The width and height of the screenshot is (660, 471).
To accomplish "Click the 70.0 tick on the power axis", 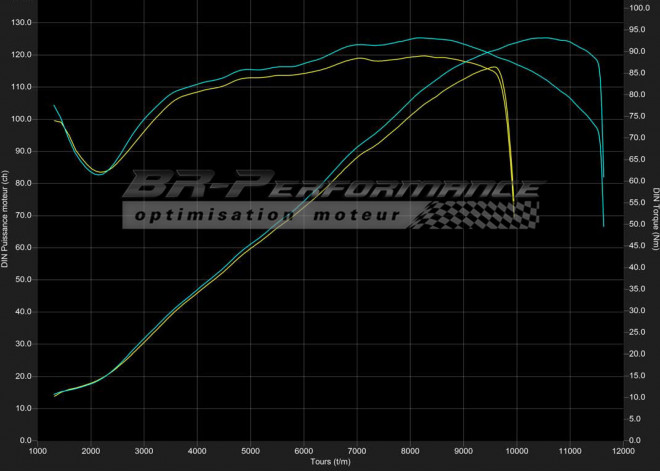I will (22, 215).
